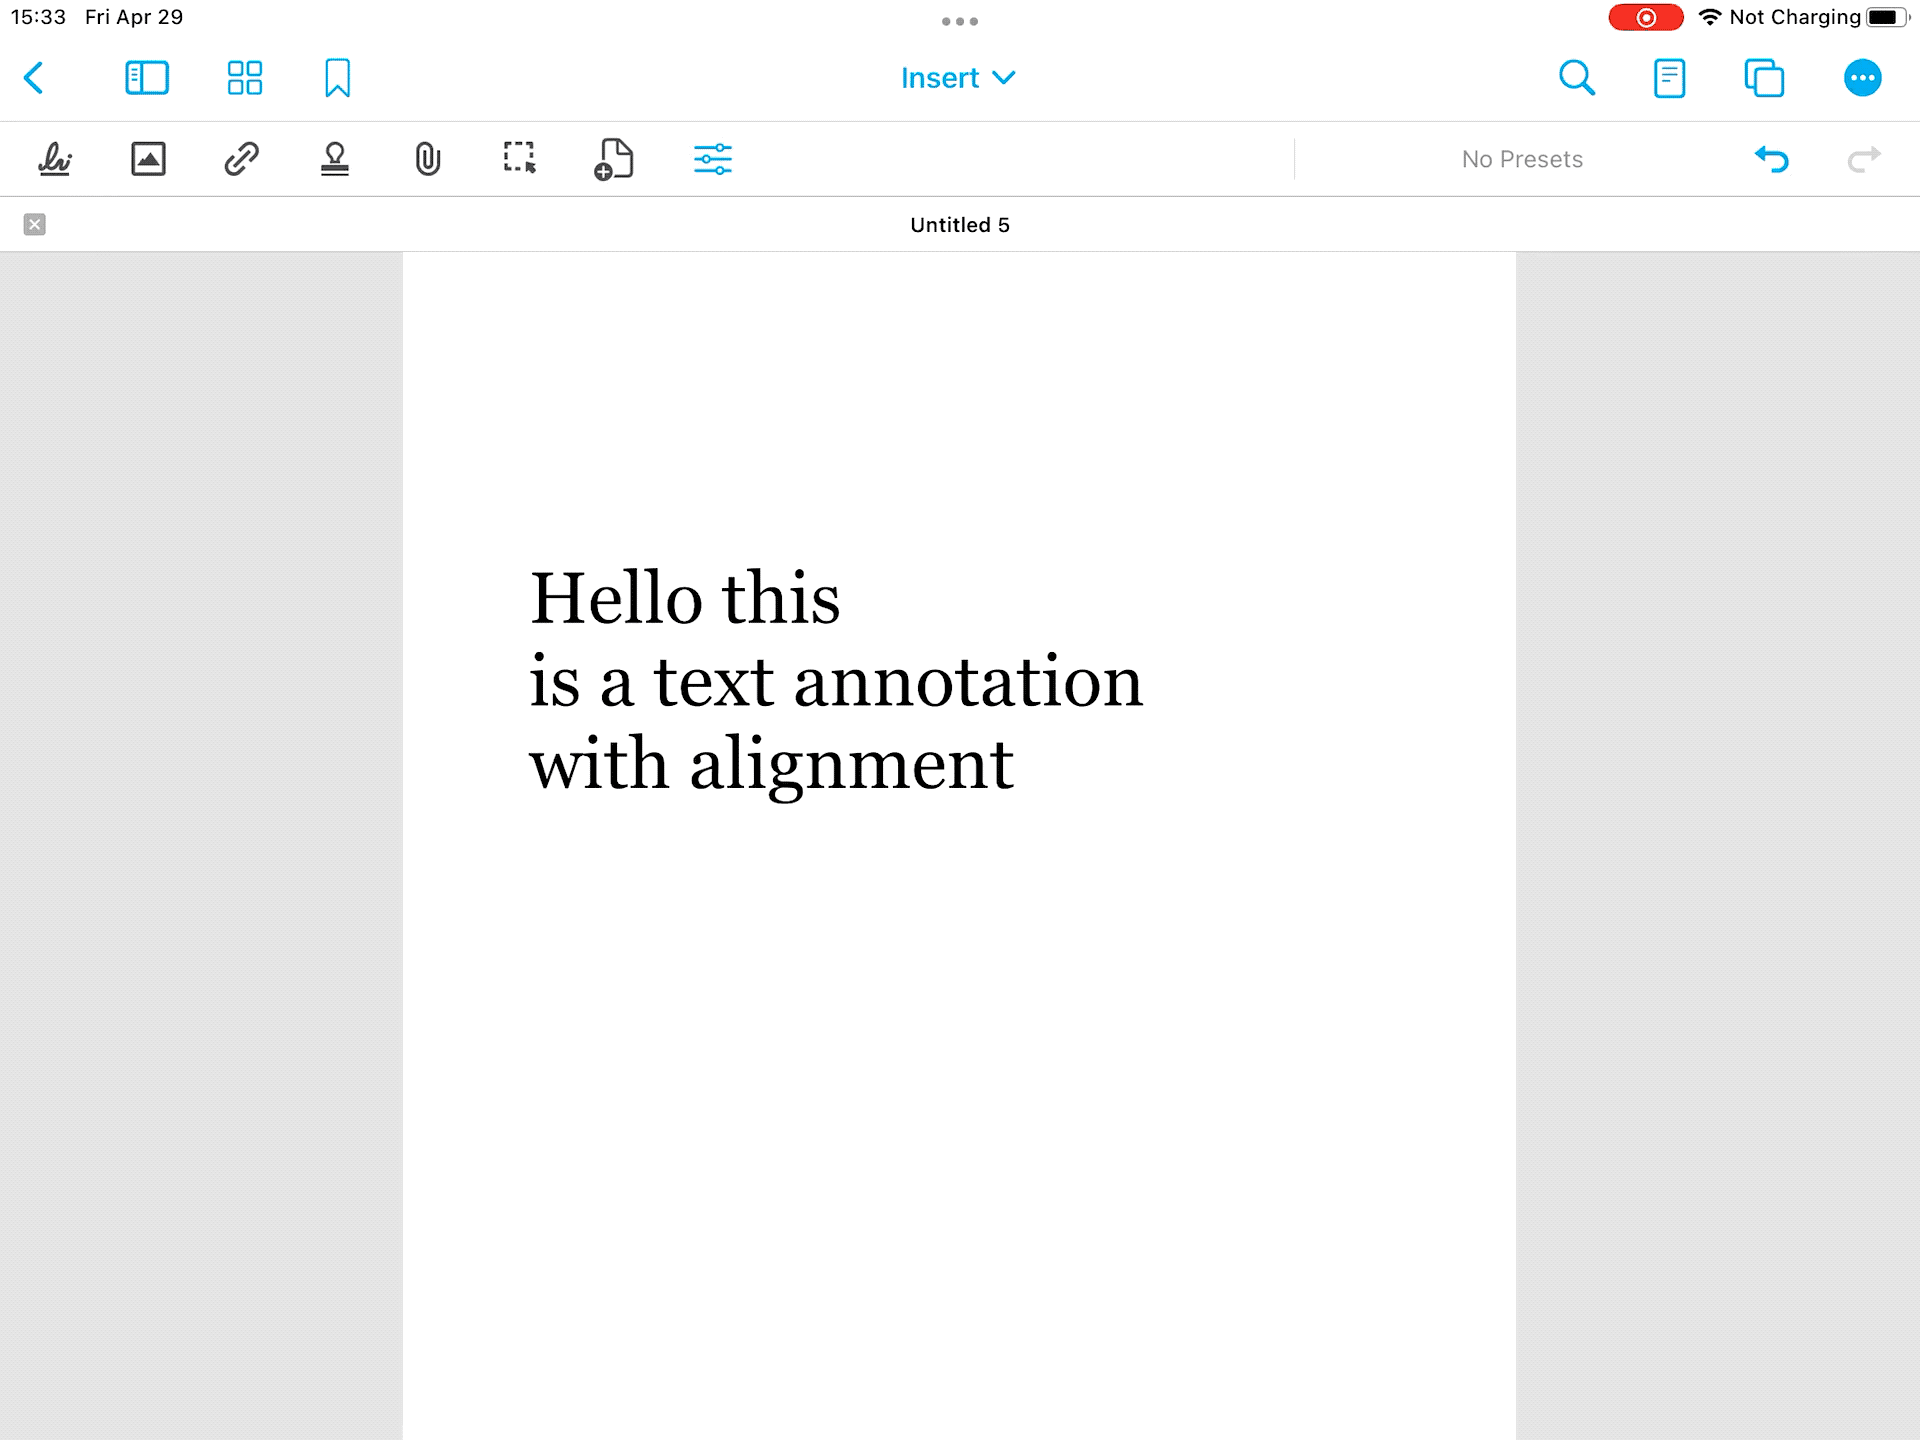Viewport: 1920px width, 1440px height.
Task: Open the annotation inspector sliders icon
Action: 713,159
